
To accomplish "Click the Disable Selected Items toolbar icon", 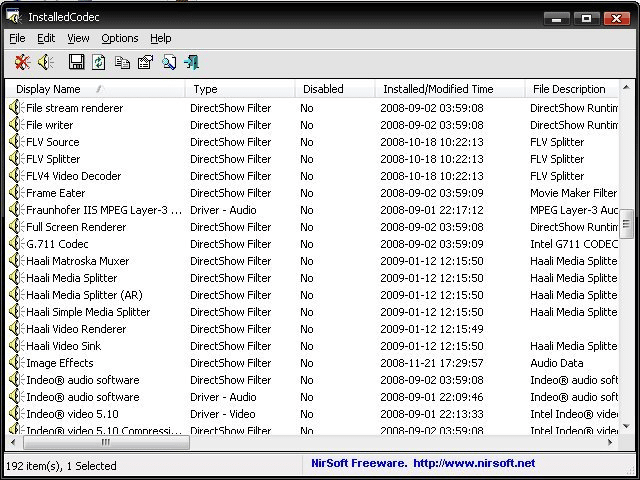I will point(22,62).
